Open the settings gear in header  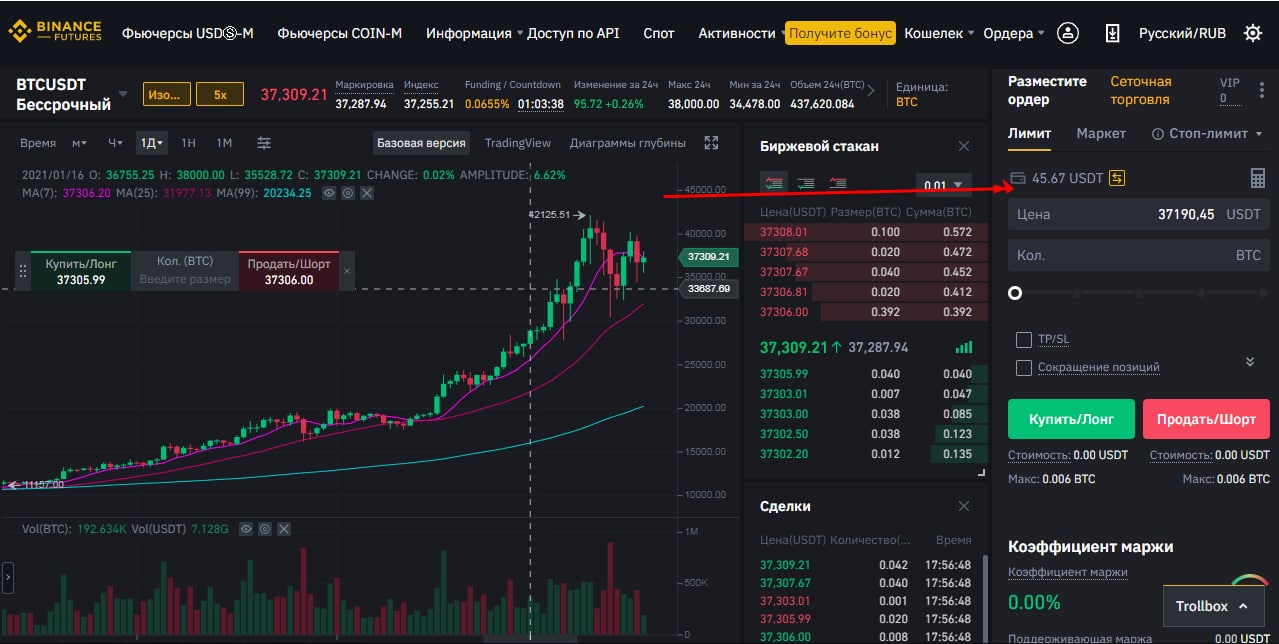(x=1252, y=33)
